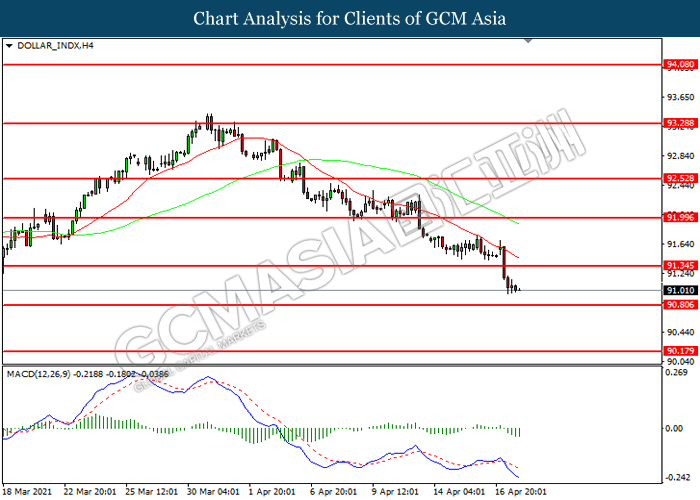Click the 9 Apr 12:01 time label

395,492
